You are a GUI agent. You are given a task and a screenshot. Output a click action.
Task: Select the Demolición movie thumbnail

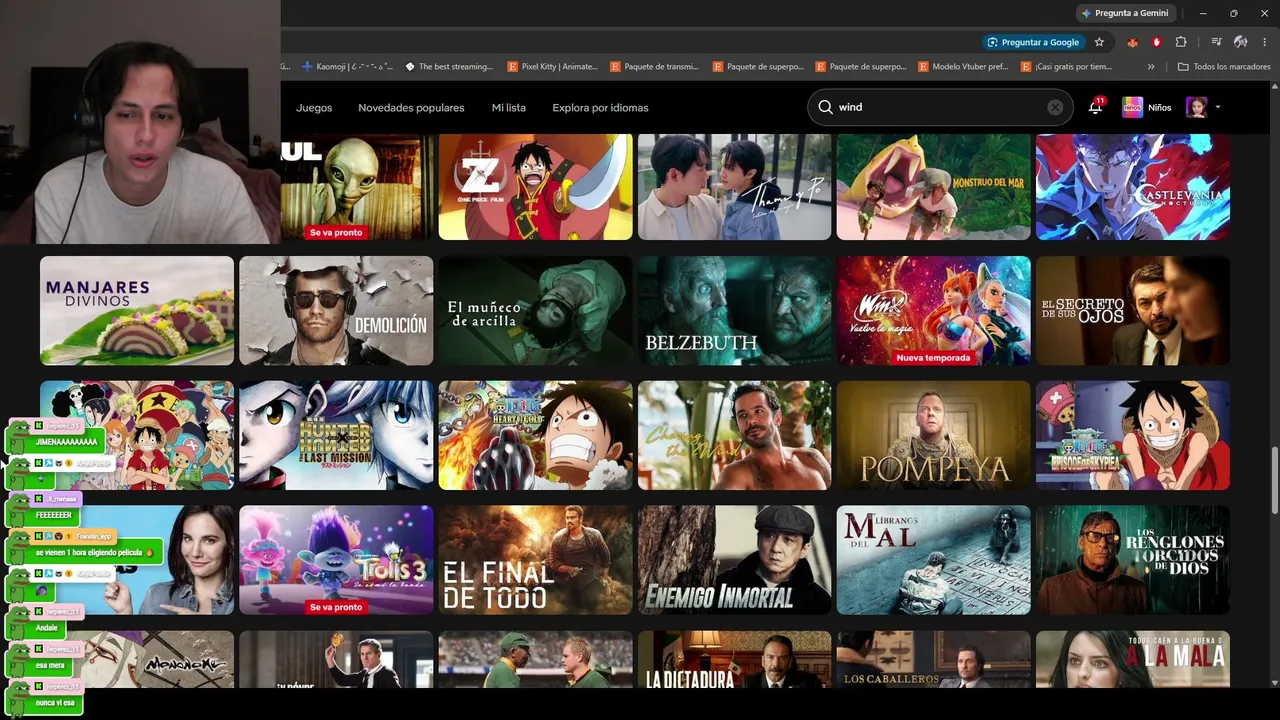point(336,310)
